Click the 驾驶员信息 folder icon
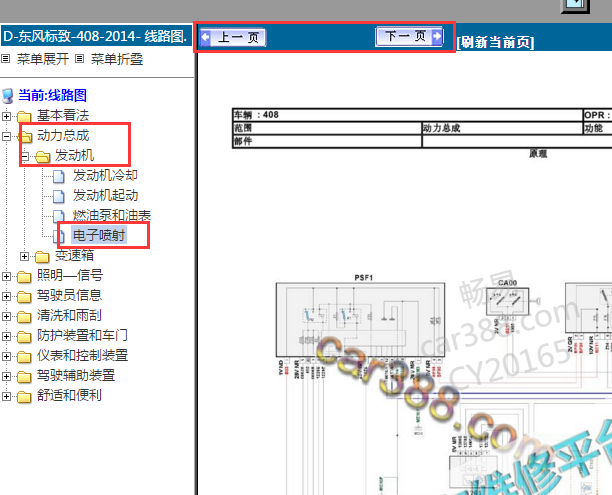This screenshot has width=612, height=495. tap(24, 297)
